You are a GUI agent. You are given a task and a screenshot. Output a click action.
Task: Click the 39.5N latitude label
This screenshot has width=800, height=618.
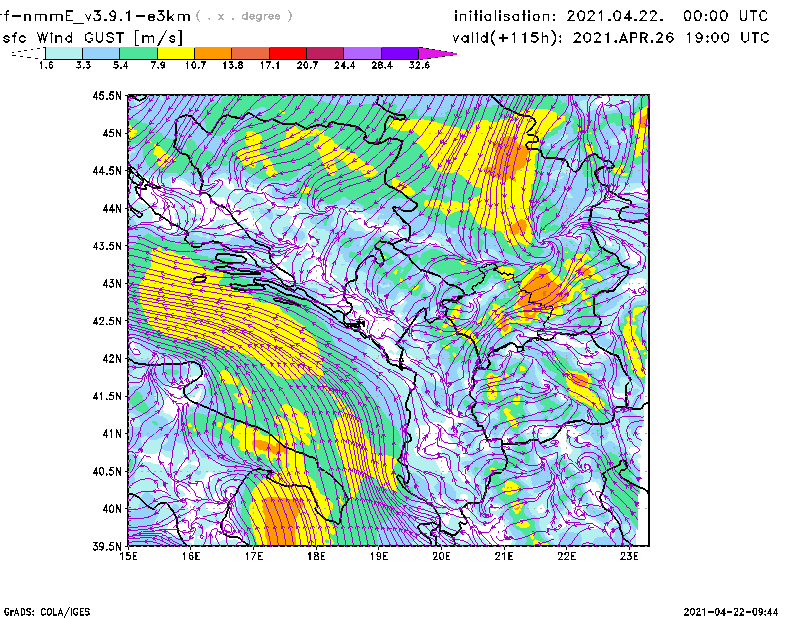107,547
